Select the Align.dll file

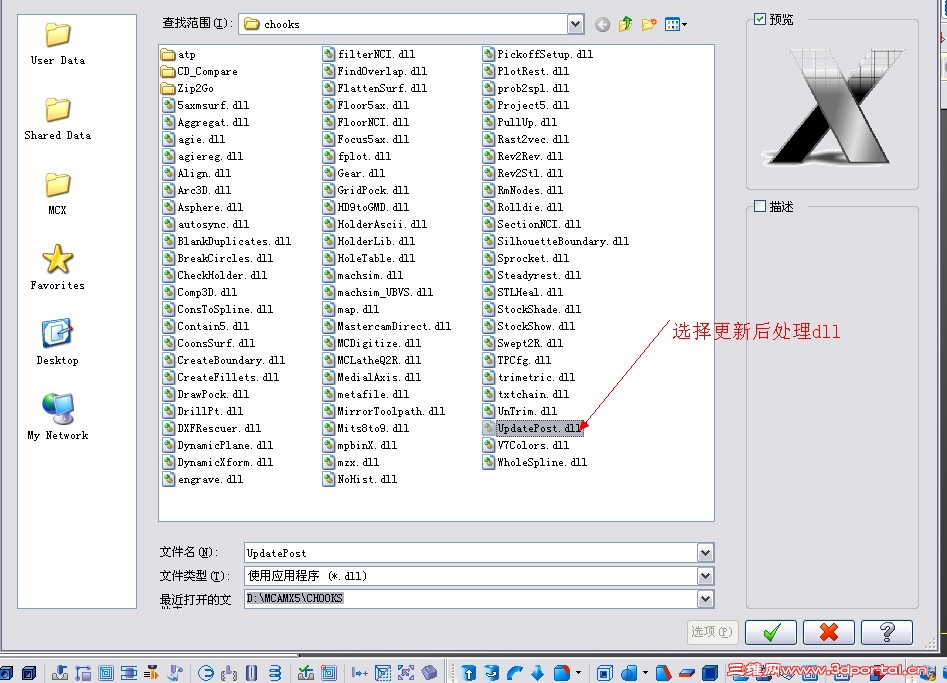tap(197, 173)
